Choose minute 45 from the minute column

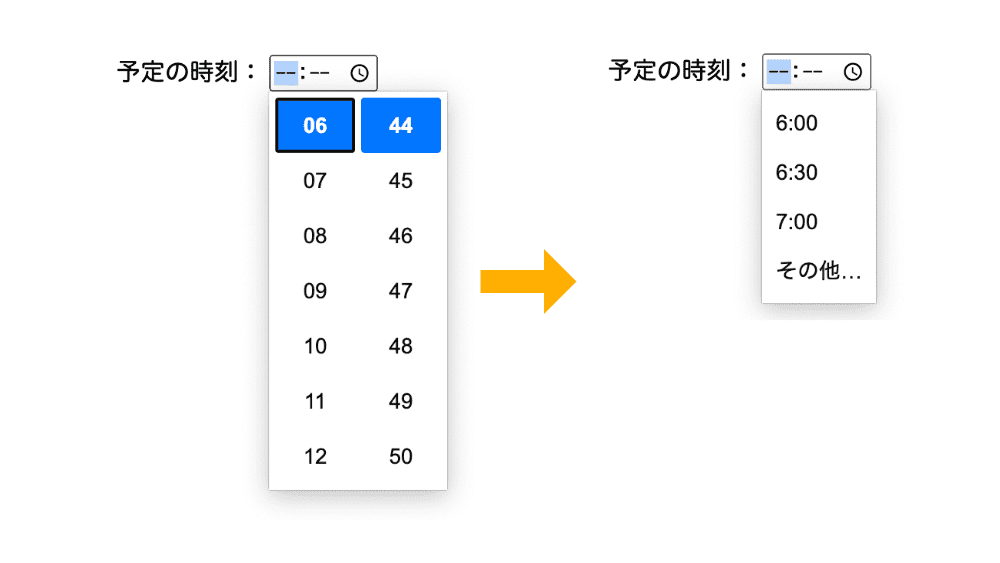click(x=401, y=180)
